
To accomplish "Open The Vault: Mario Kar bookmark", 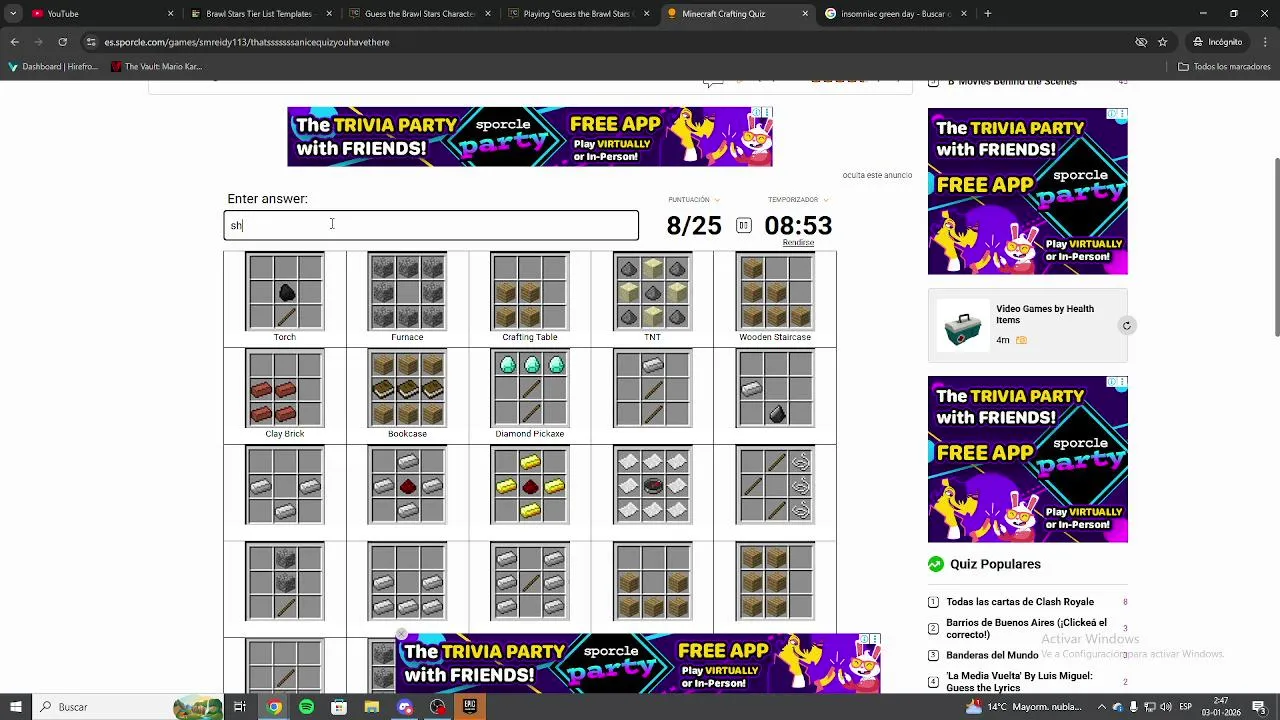I will pos(157,67).
